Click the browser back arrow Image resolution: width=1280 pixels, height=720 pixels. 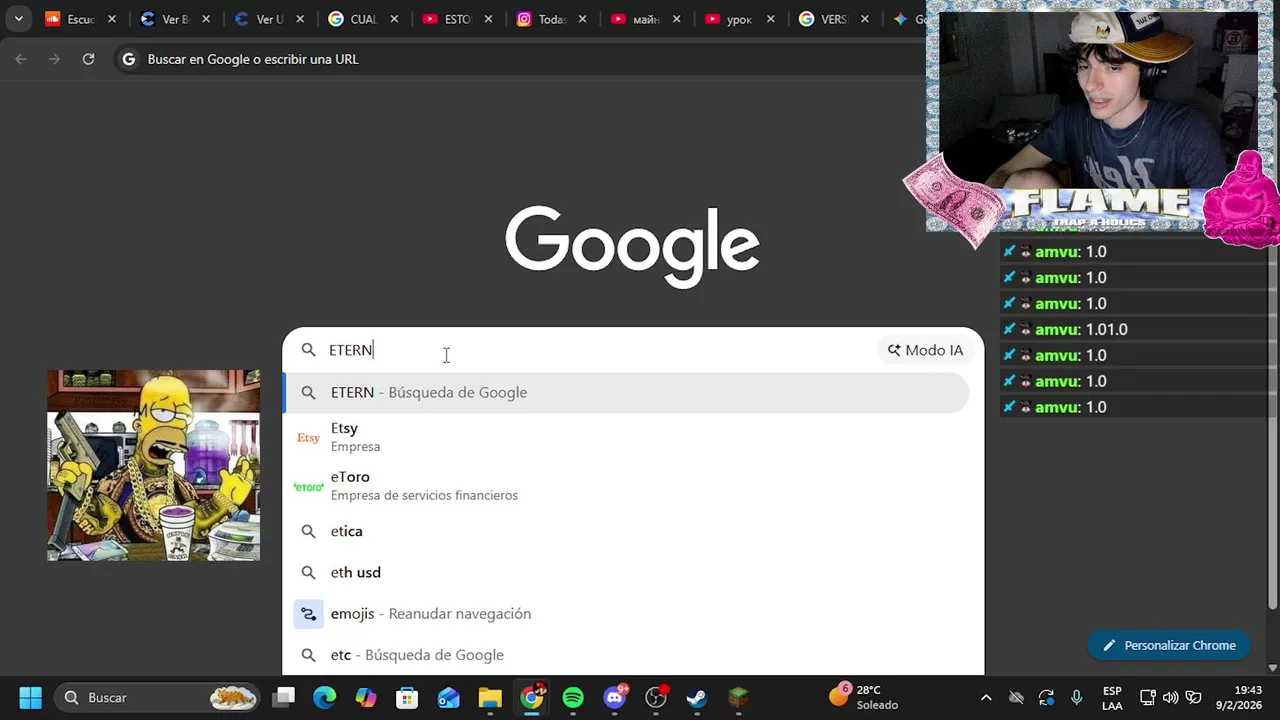click(21, 59)
